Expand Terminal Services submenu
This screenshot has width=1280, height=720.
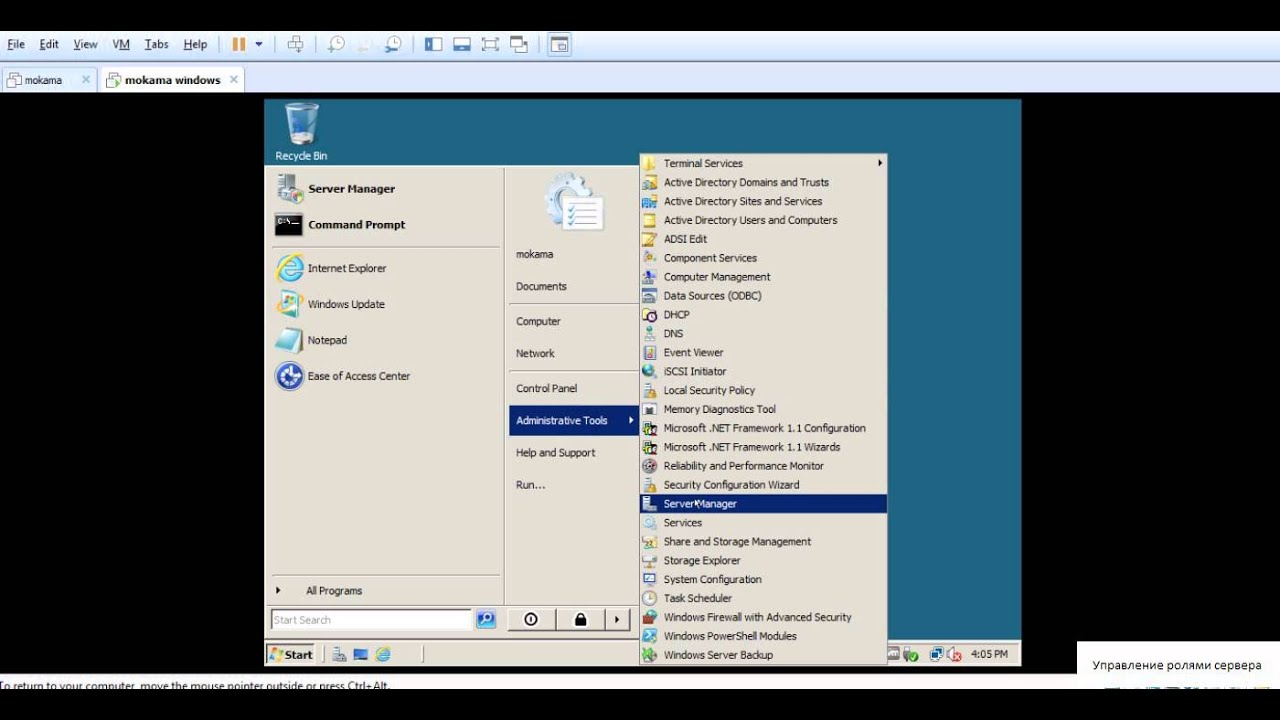tap(763, 163)
